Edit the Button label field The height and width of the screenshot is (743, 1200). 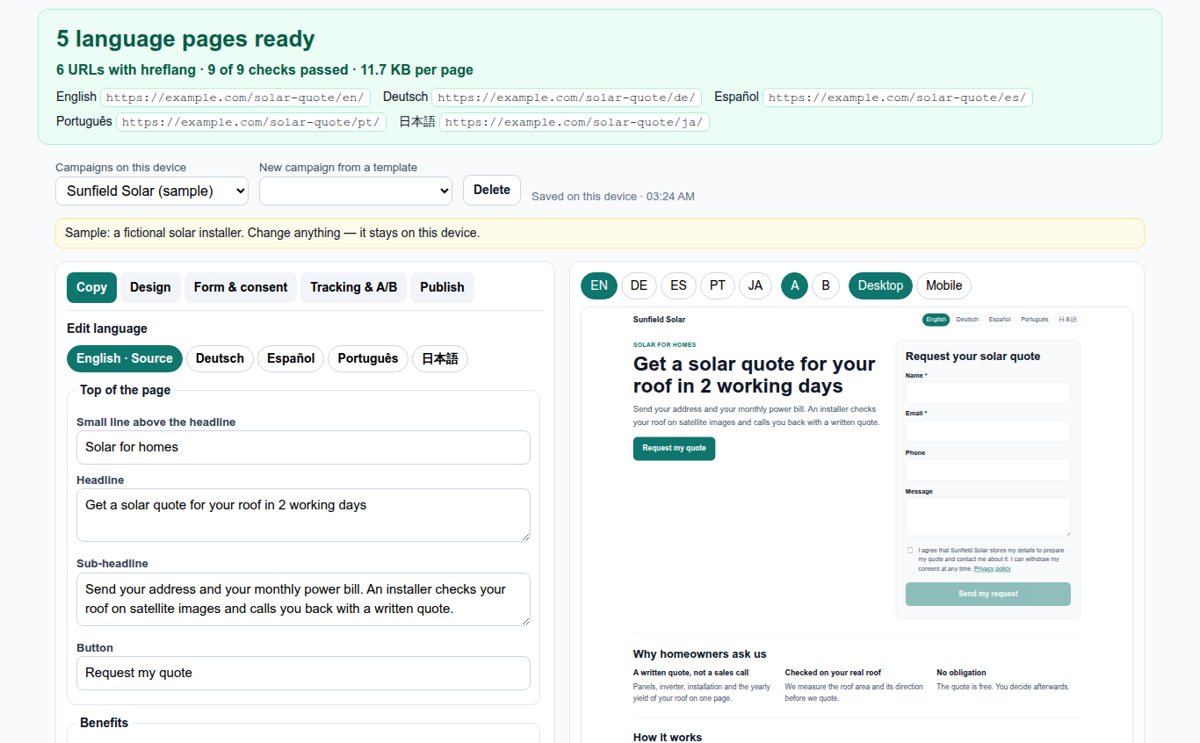point(303,673)
